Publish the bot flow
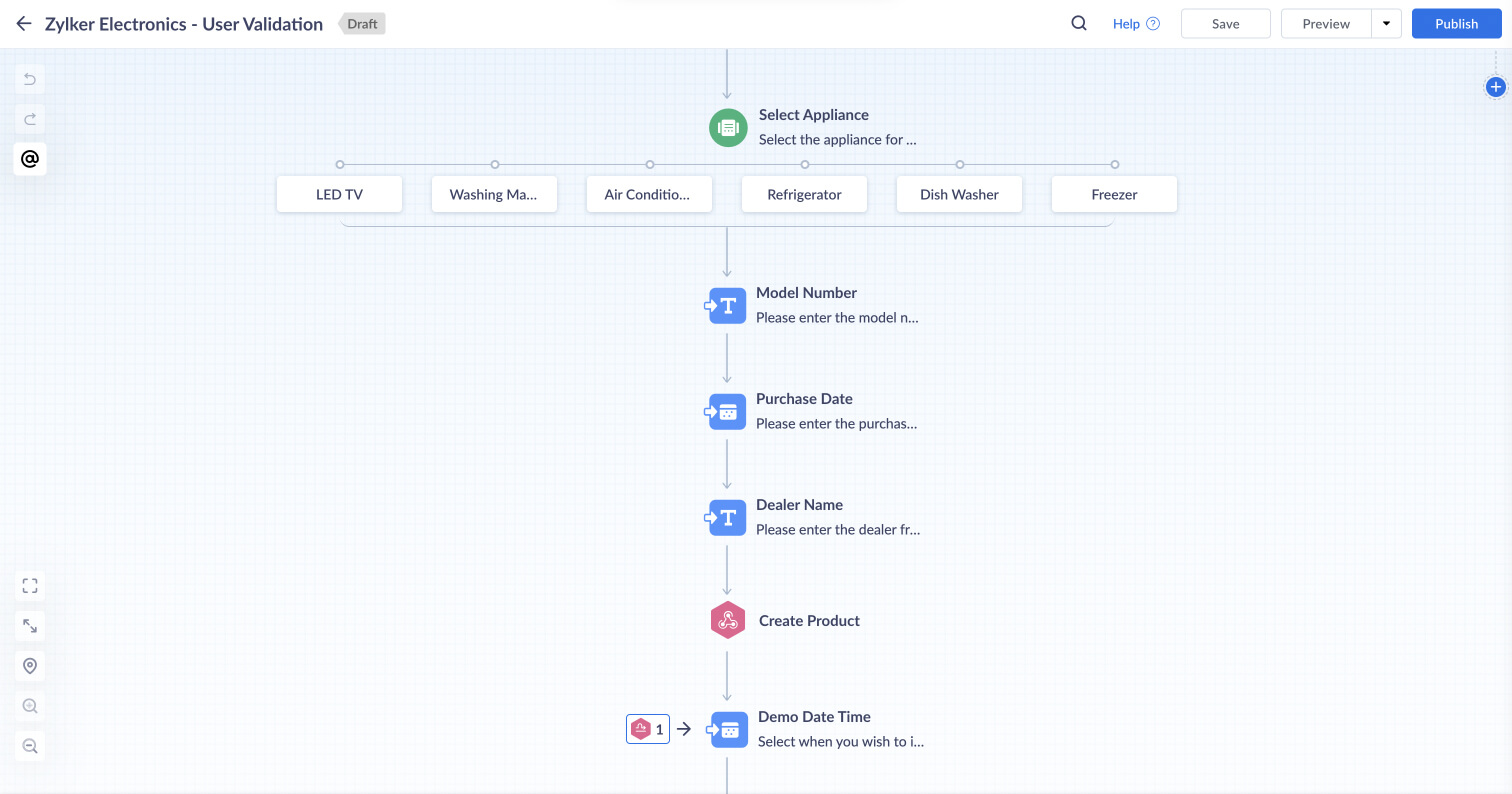This screenshot has height=794, width=1512. (x=1457, y=24)
